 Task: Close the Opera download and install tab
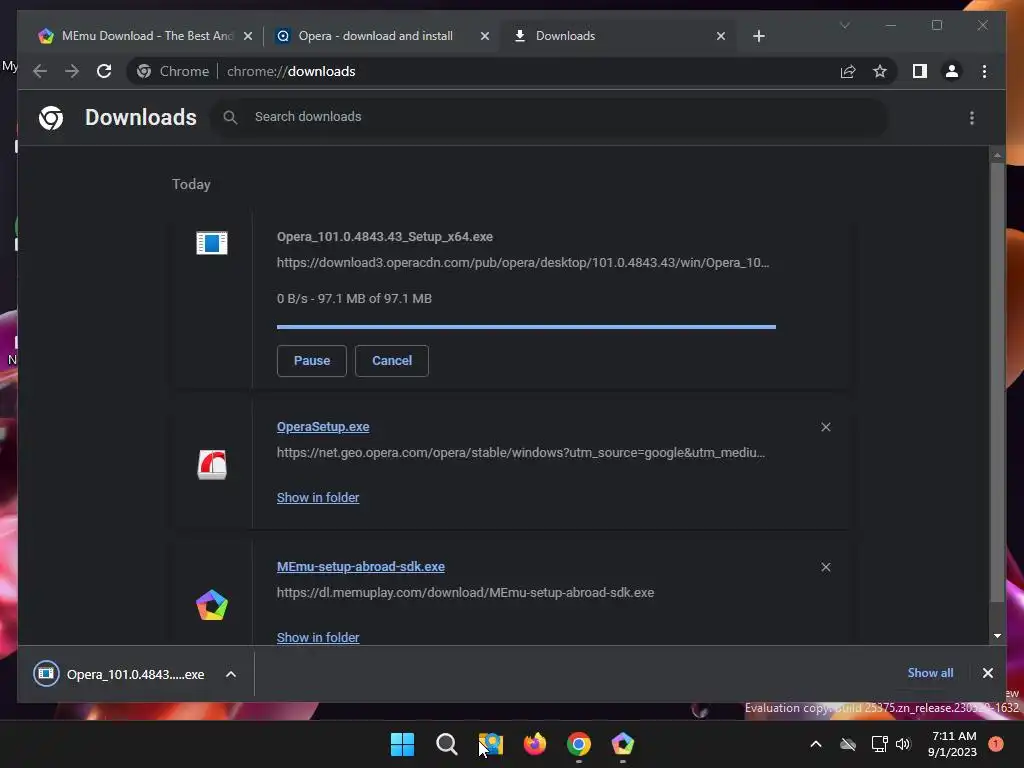coord(485,36)
